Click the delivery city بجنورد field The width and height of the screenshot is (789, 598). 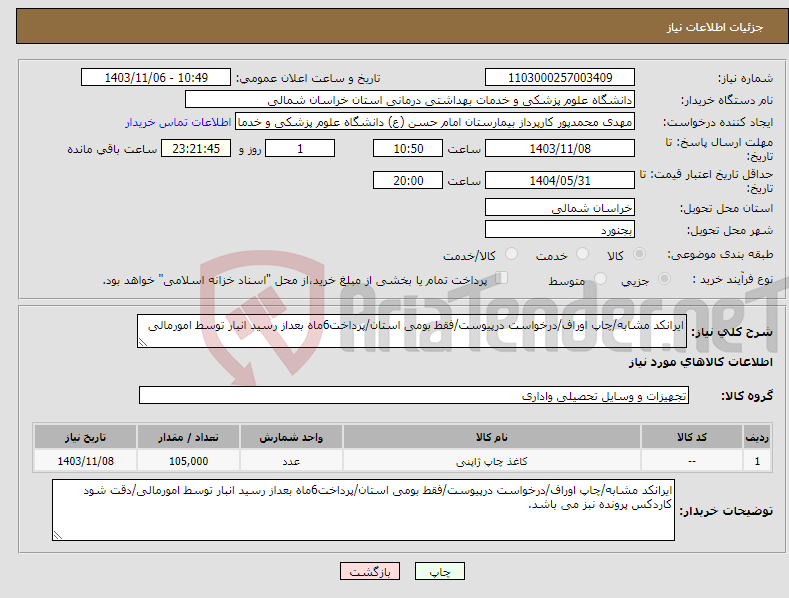[x=560, y=230]
